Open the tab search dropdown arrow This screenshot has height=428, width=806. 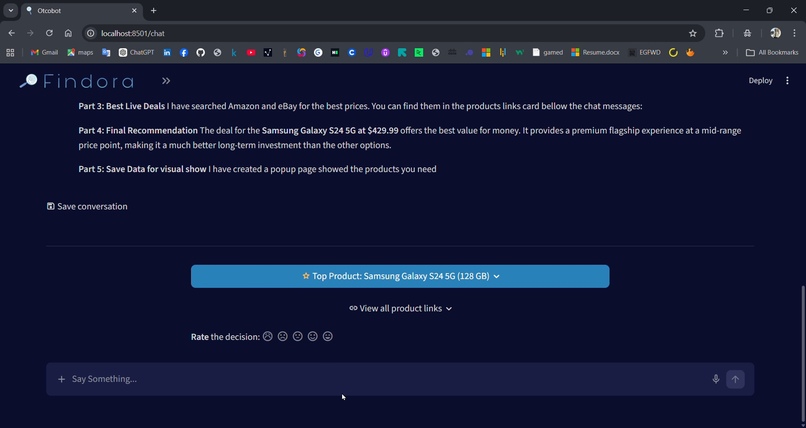tap(10, 10)
